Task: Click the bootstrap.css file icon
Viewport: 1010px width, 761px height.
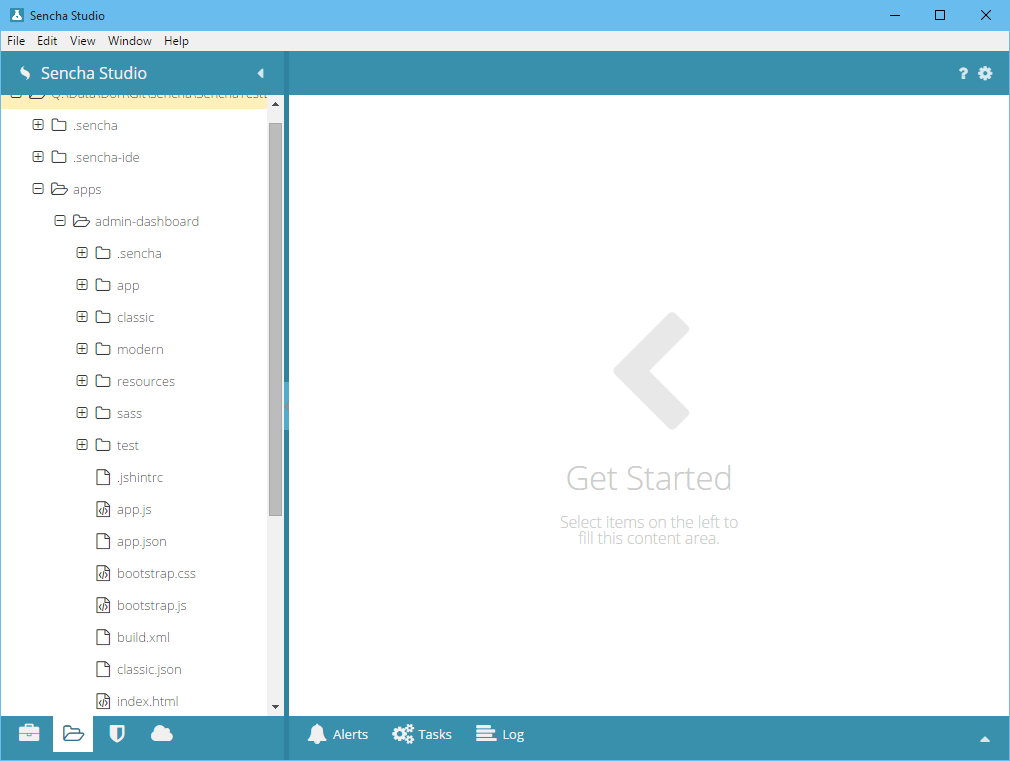Action: (x=103, y=573)
